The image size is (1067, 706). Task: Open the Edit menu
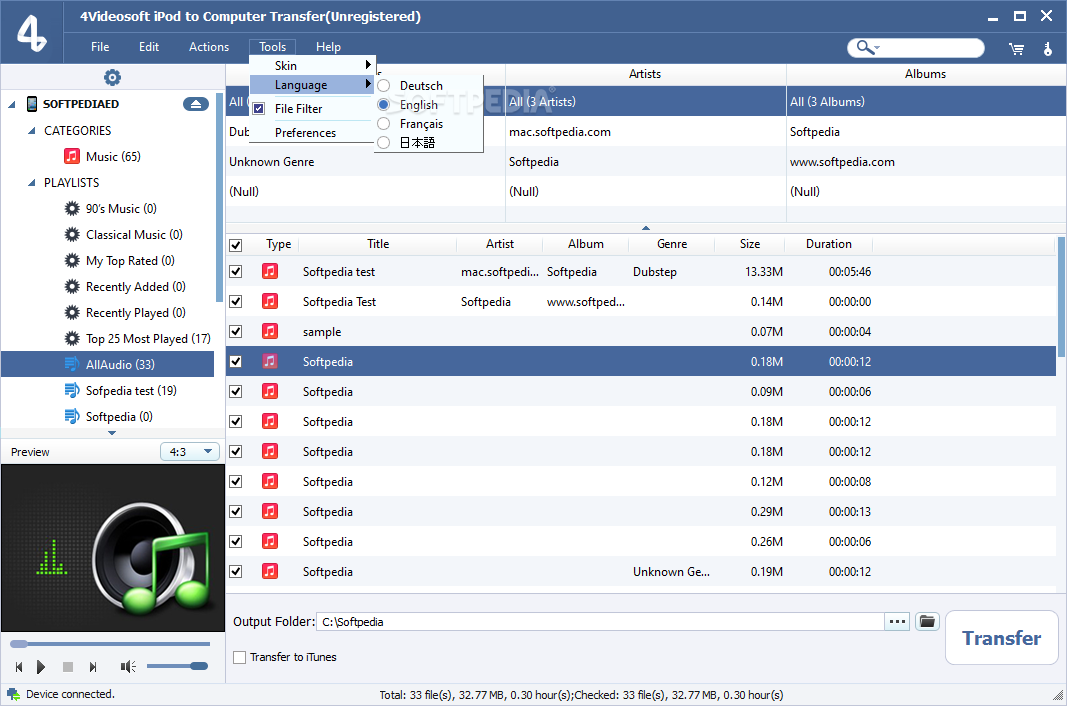149,47
